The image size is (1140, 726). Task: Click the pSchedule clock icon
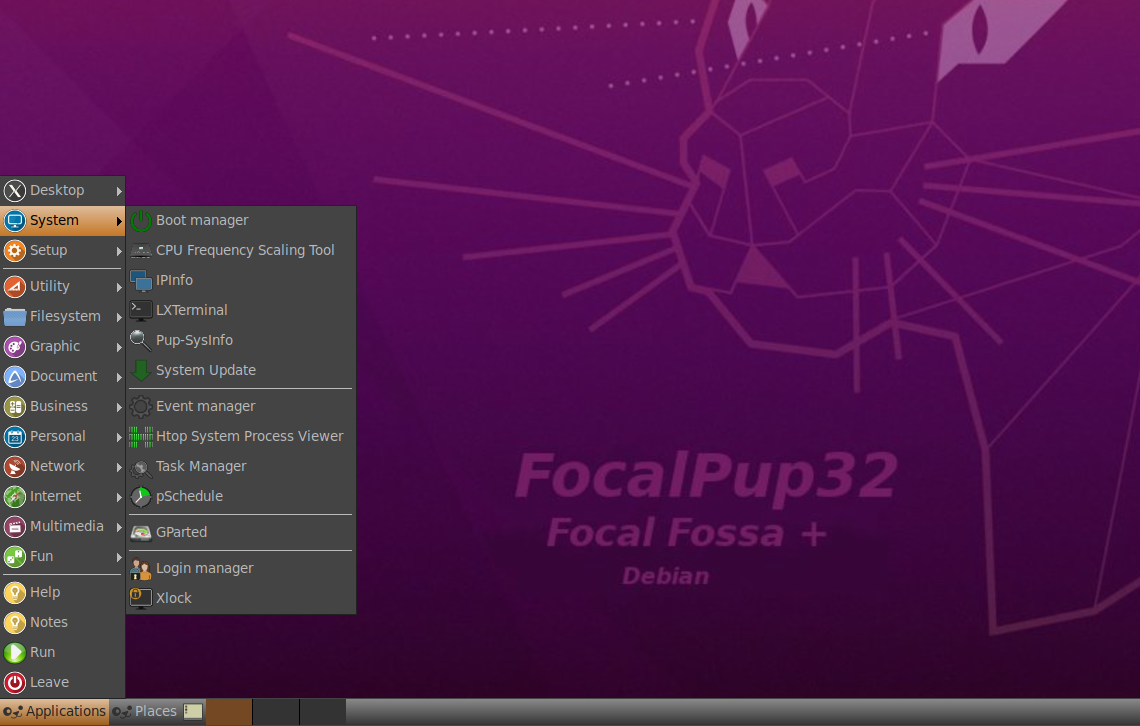pos(140,496)
